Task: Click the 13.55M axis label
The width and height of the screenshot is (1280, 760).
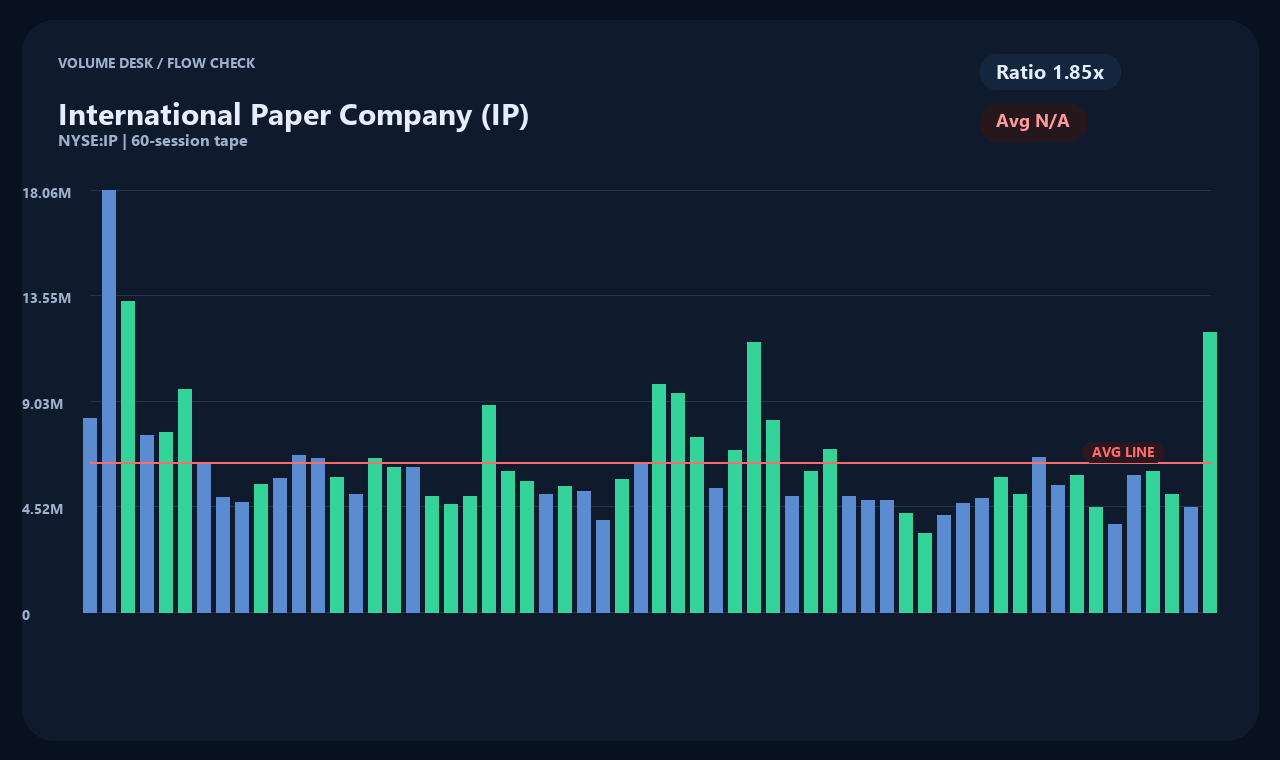Action: [x=46, y=298]
